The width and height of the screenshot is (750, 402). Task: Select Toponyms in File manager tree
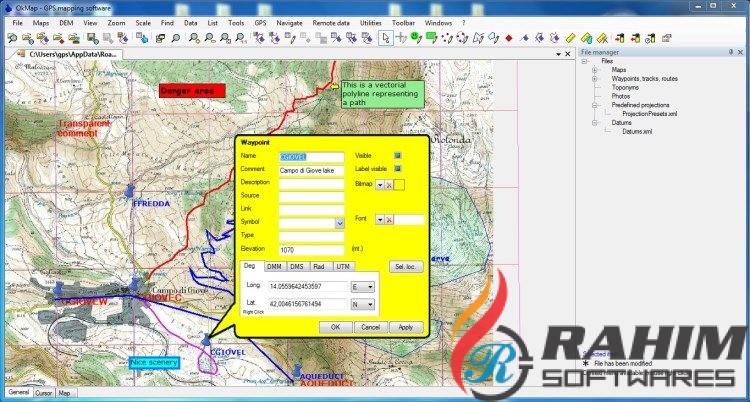(x=625, y=88)
